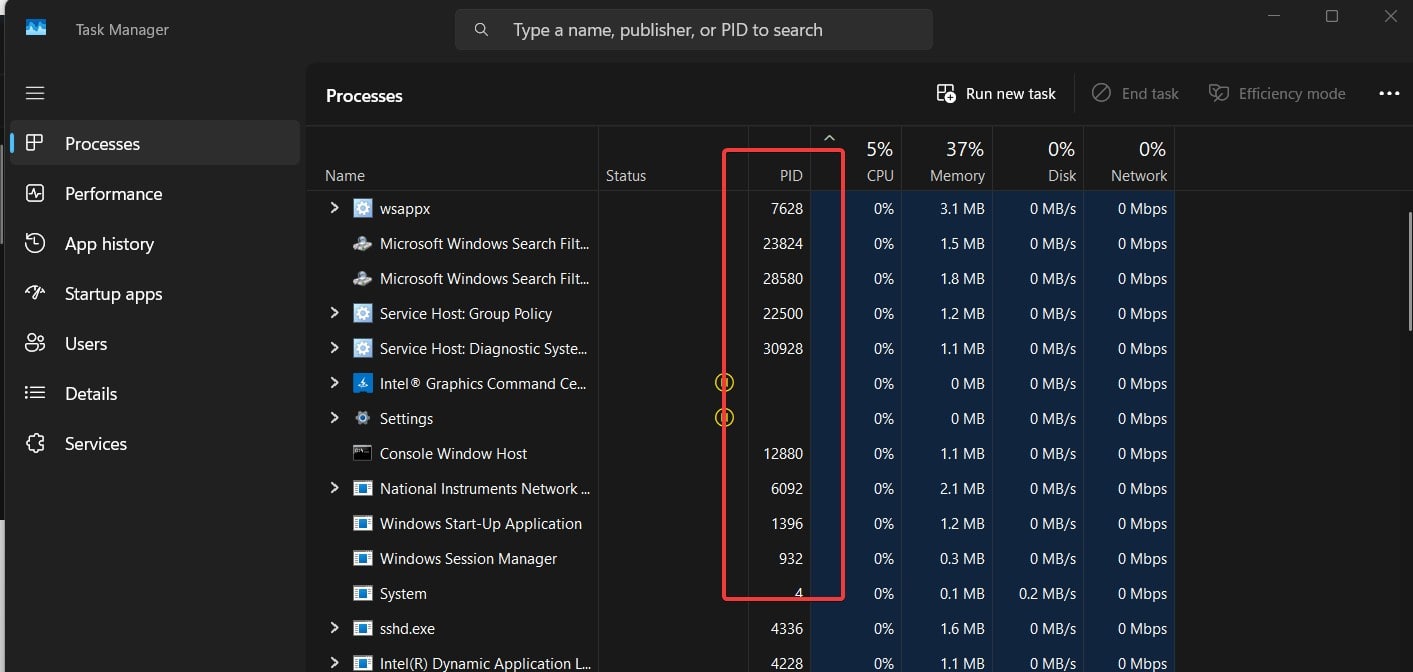Click the suspended status icon for Settings

(x=724, y=417)
